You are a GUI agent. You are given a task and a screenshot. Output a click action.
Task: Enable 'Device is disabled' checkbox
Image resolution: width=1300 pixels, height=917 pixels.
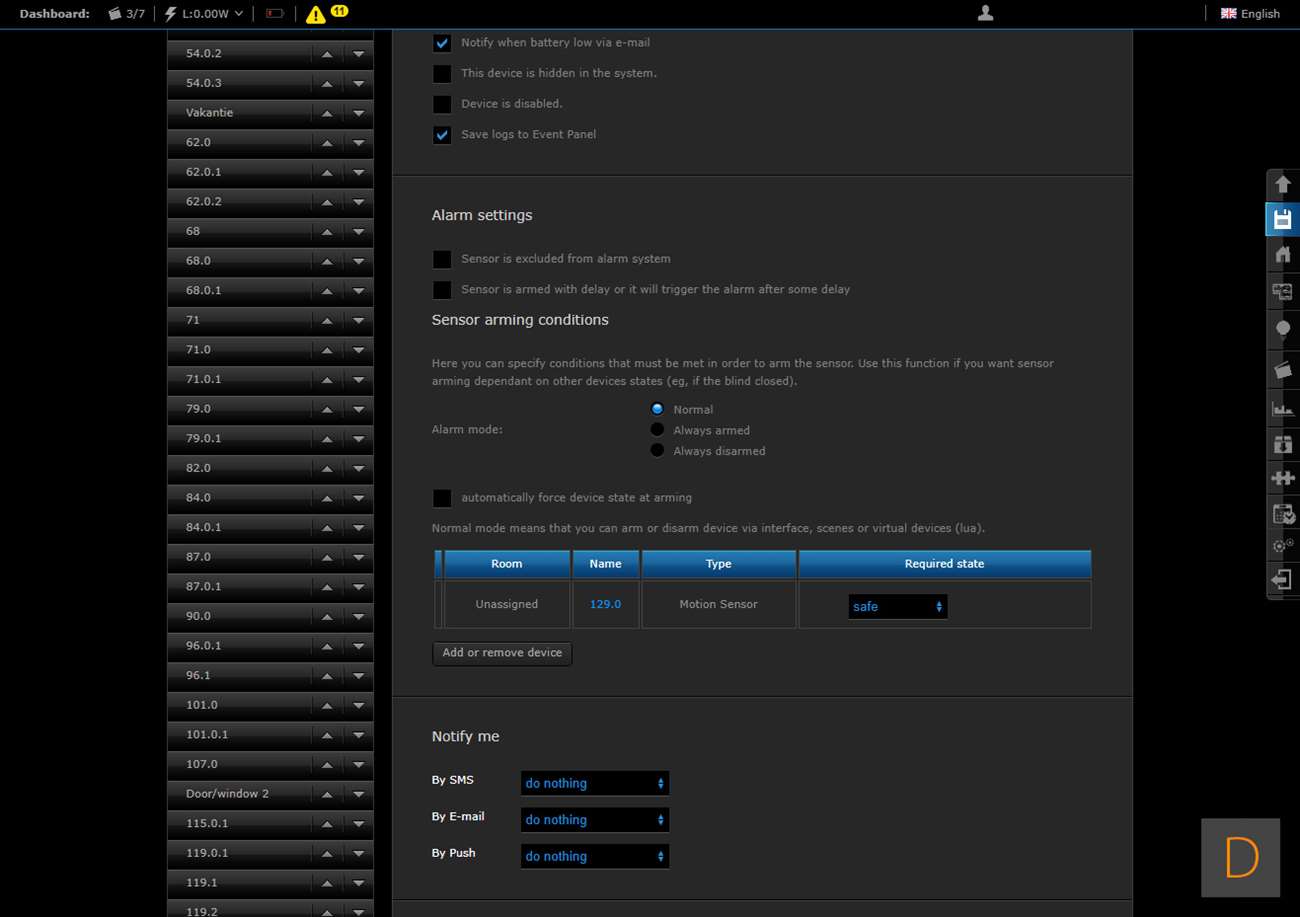[442, 104]
